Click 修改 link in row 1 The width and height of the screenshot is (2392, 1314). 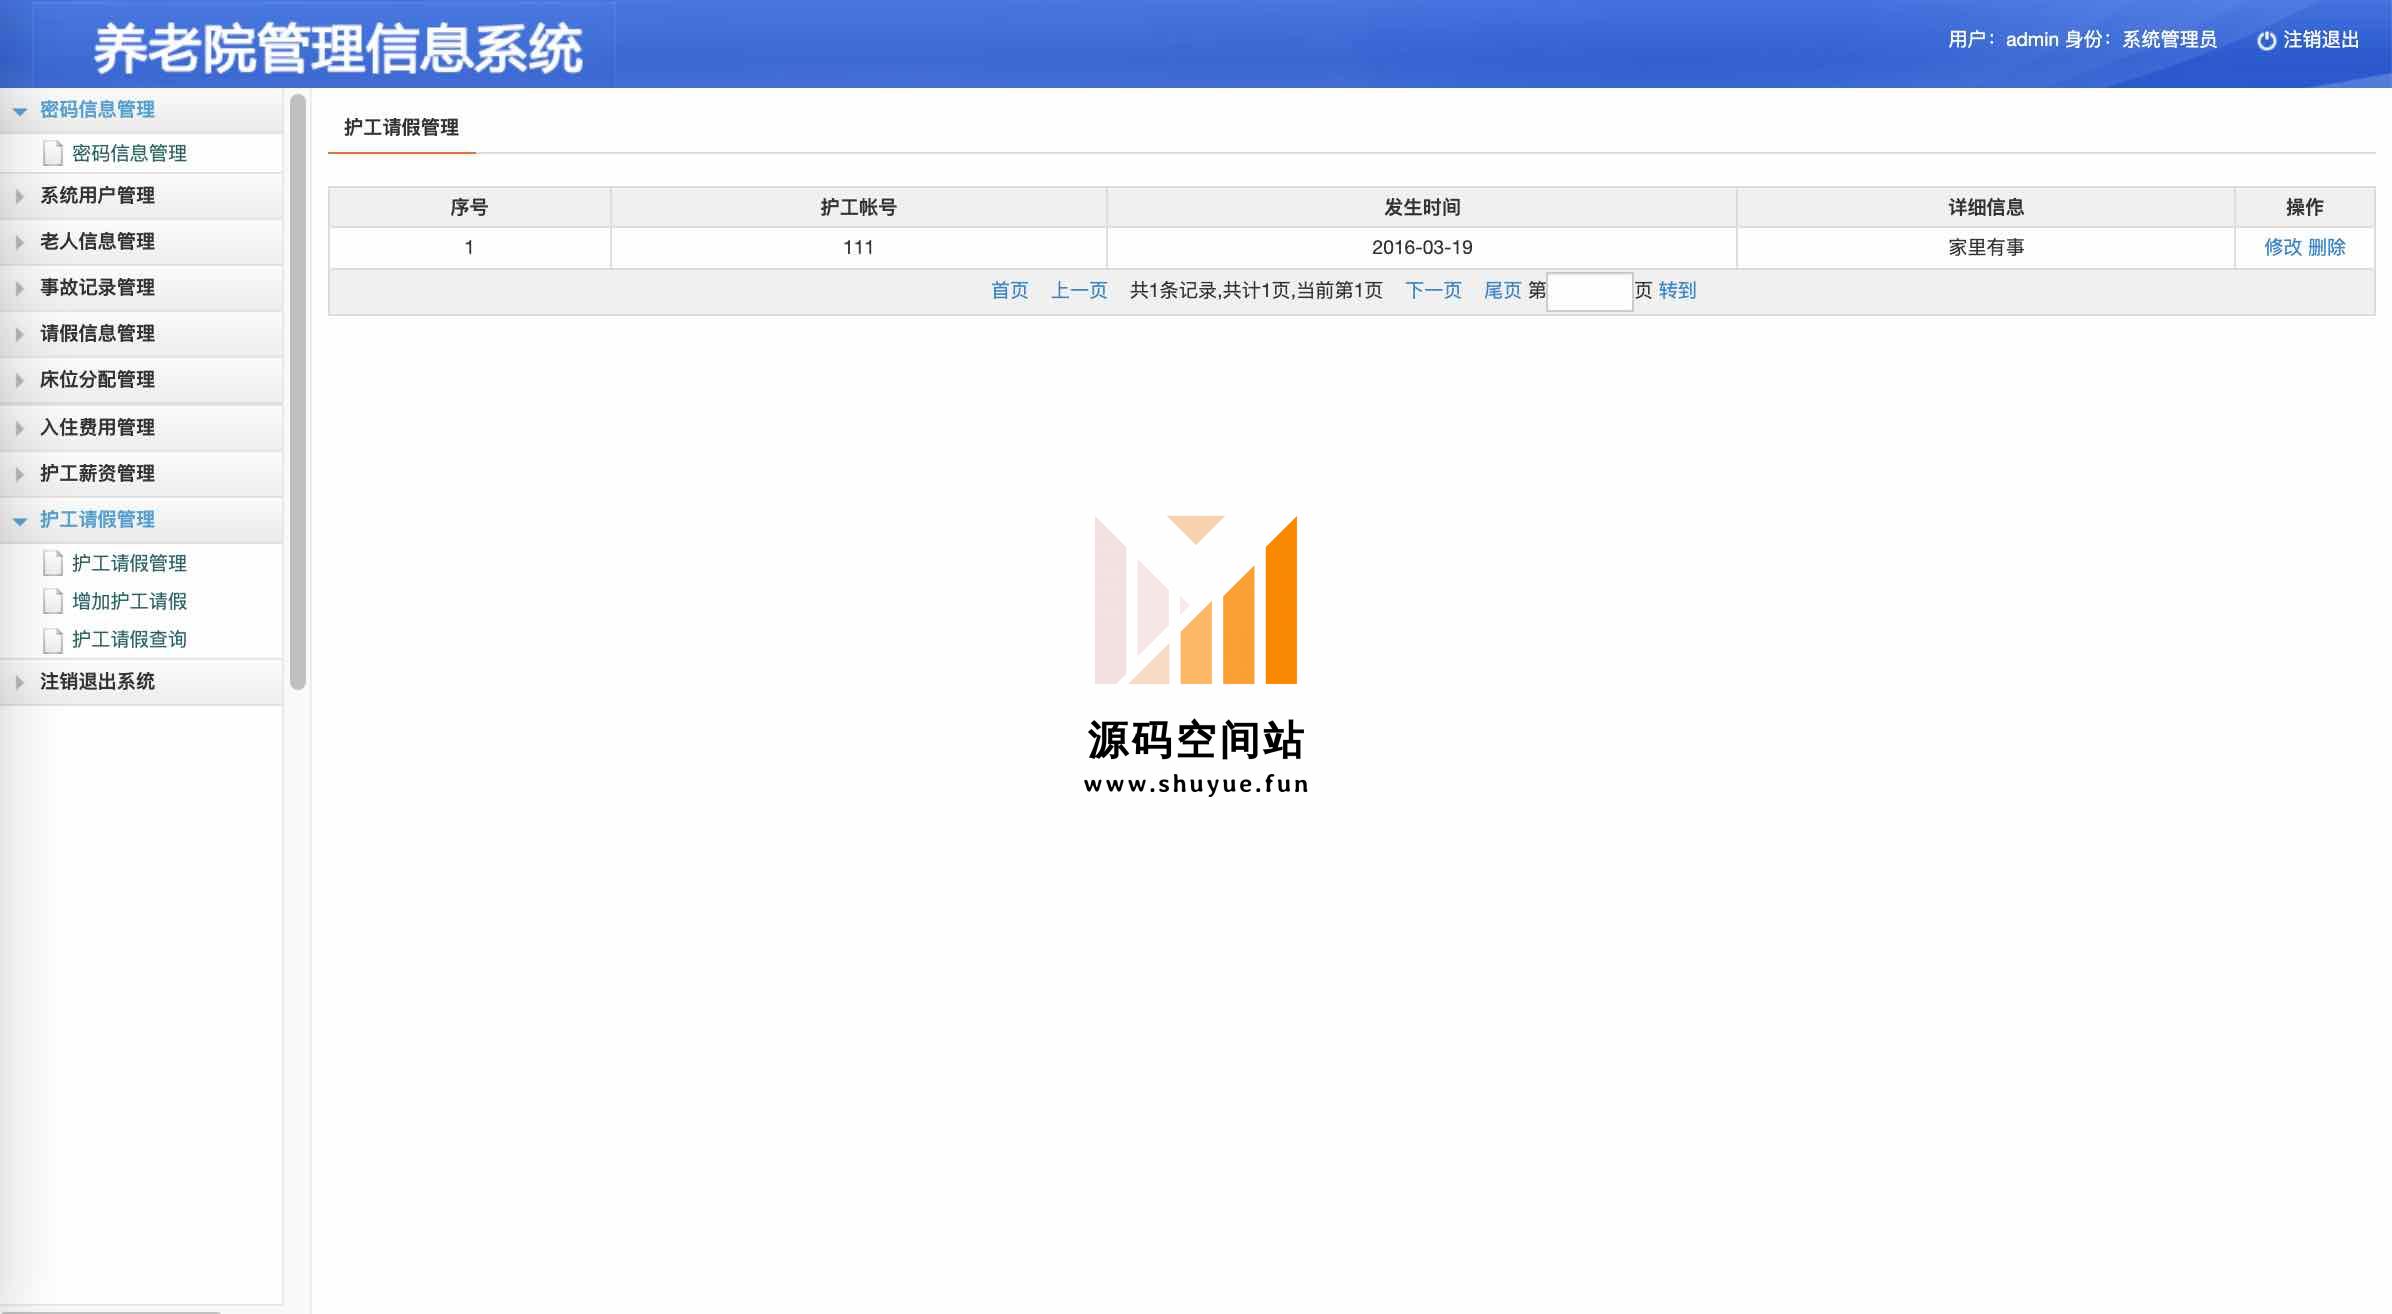click(2282, 247)
